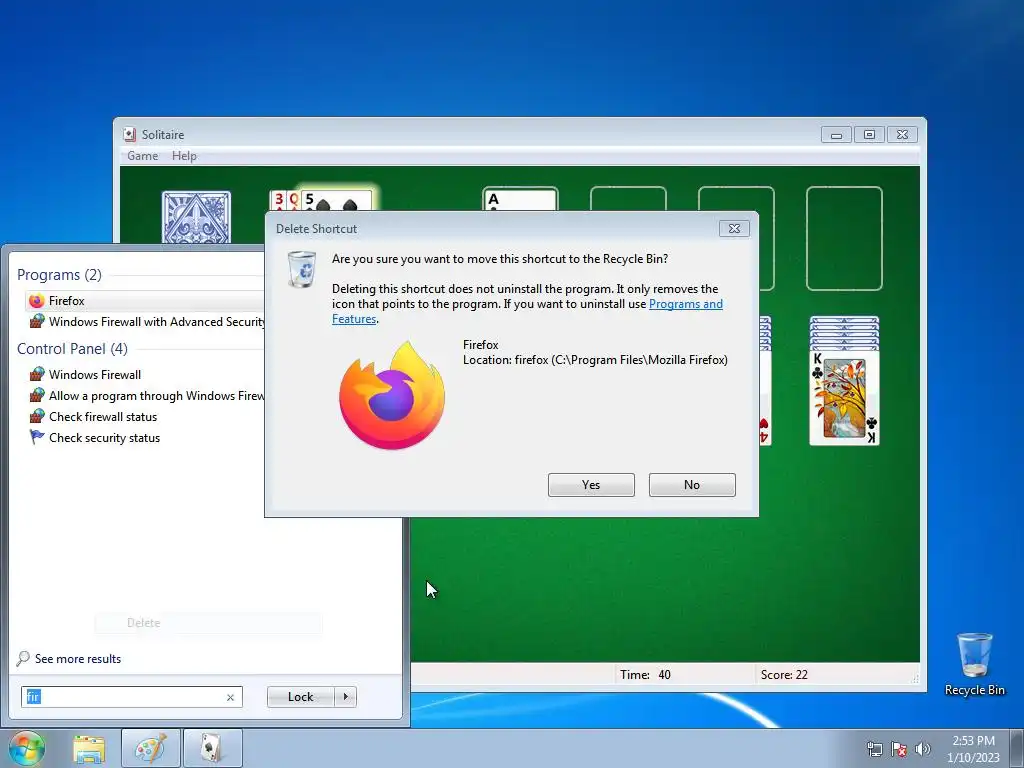
Task: Open Windows Firewall control panel item
Action: click(x=95, y=374)
